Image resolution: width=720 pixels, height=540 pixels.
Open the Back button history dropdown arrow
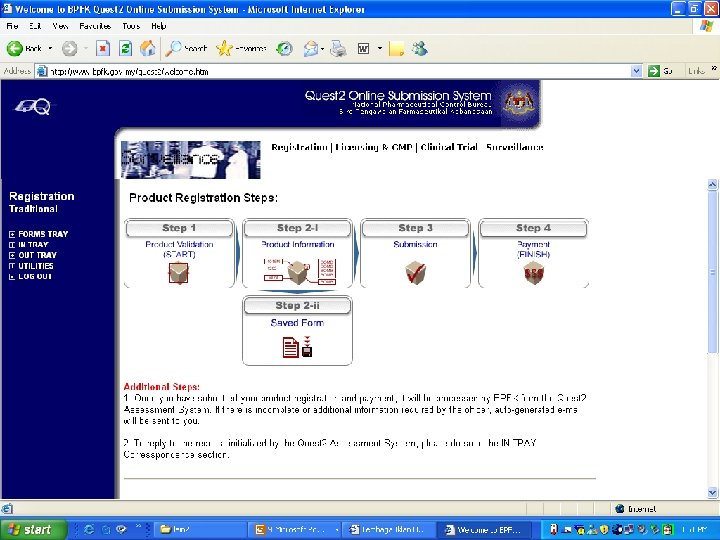(50, 48)
